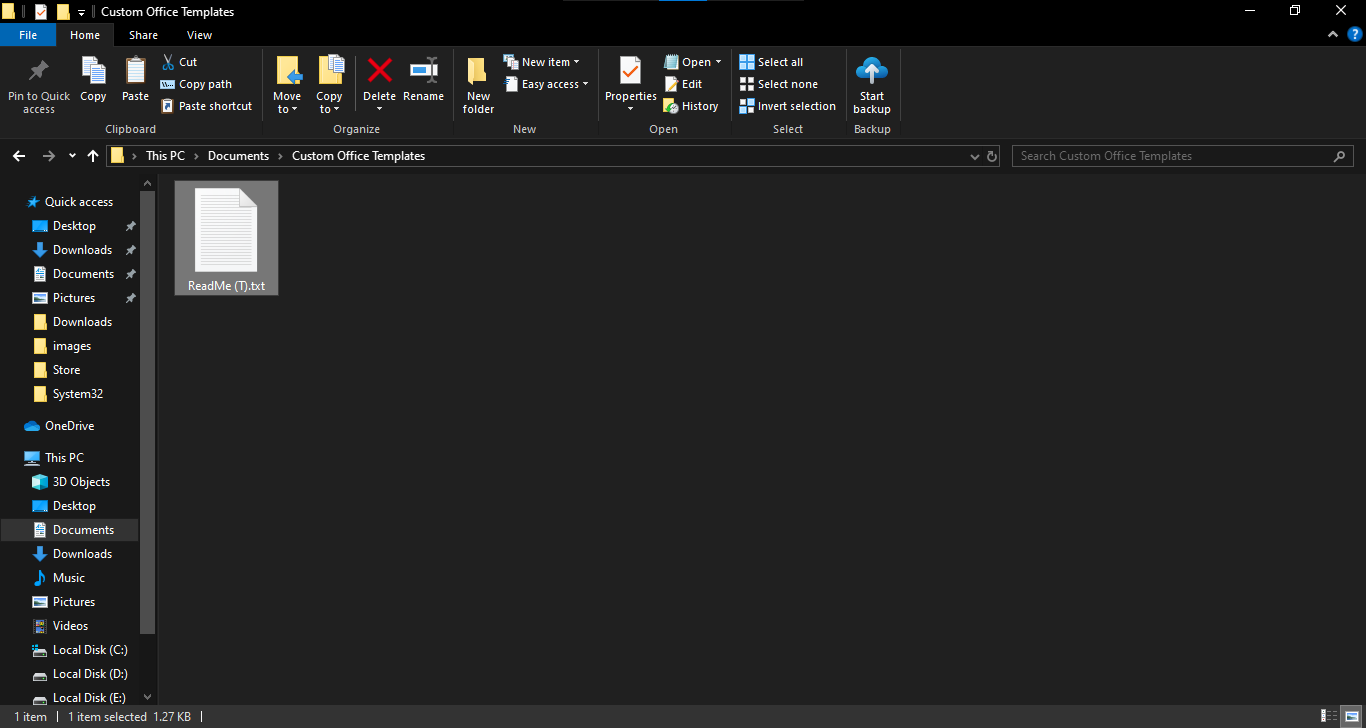
Task: Create a New folder
Action: pos(478,85)
